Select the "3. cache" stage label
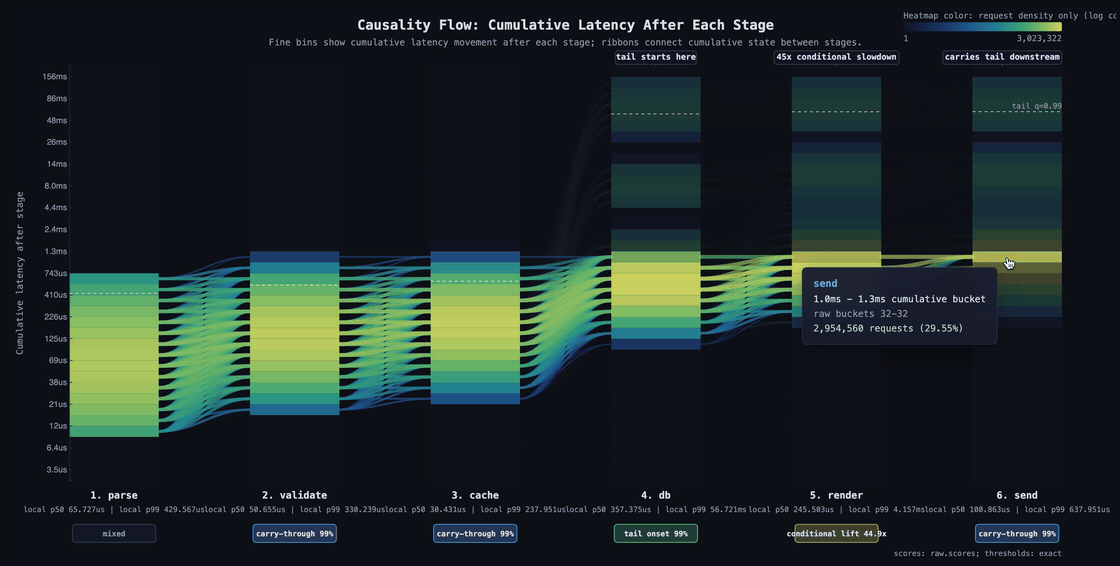Viewport: 1120px width, 566px height. click(x=475, y=495)
